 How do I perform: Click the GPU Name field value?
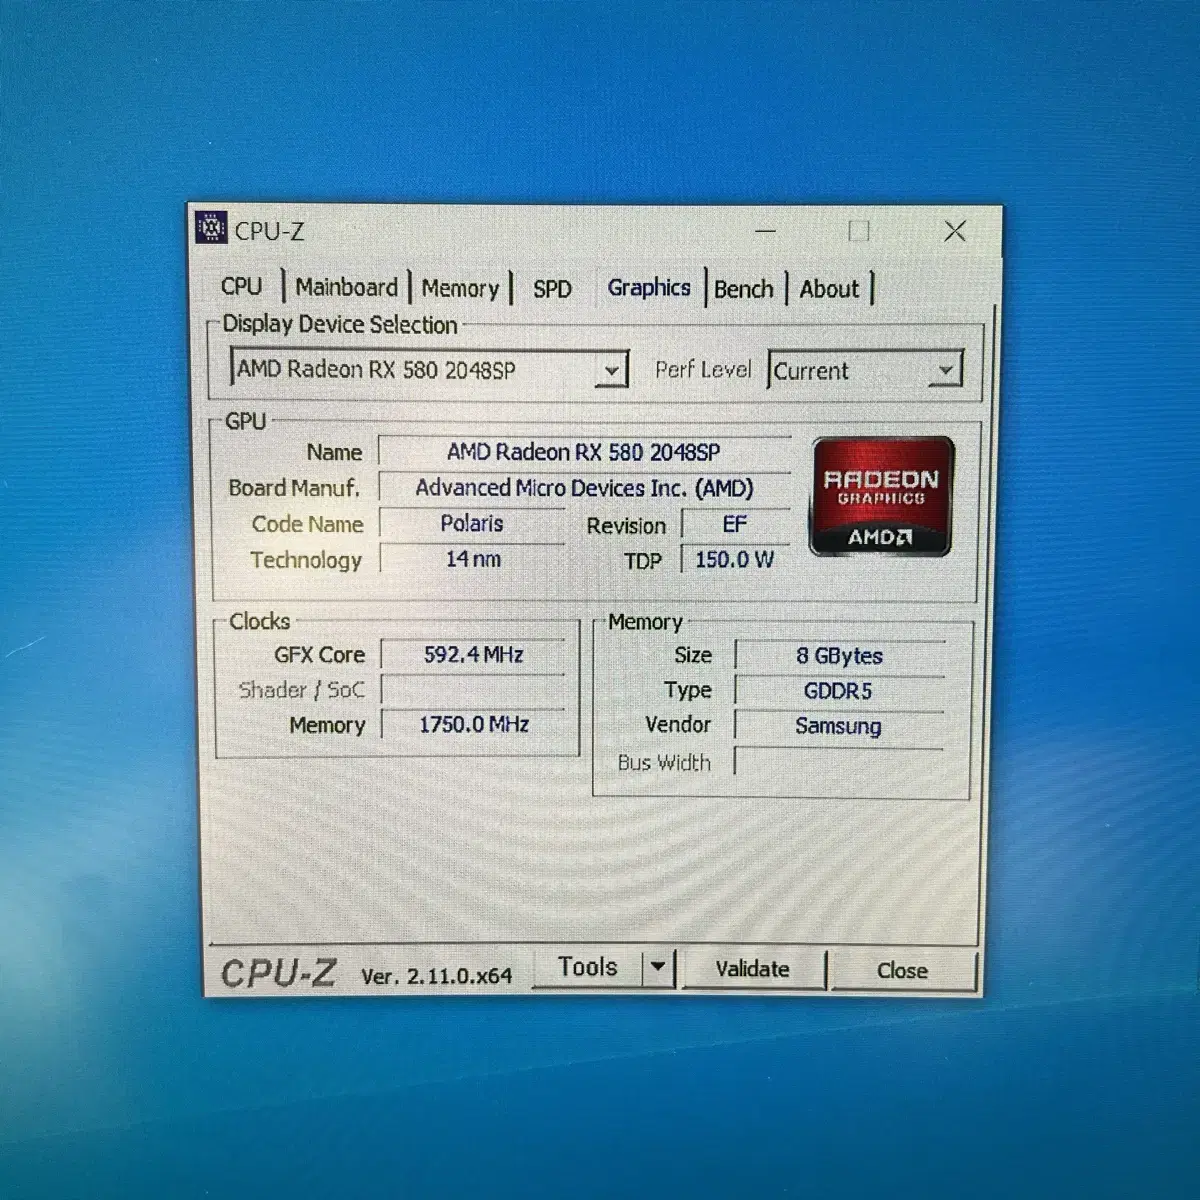click(x=584, y=452)
